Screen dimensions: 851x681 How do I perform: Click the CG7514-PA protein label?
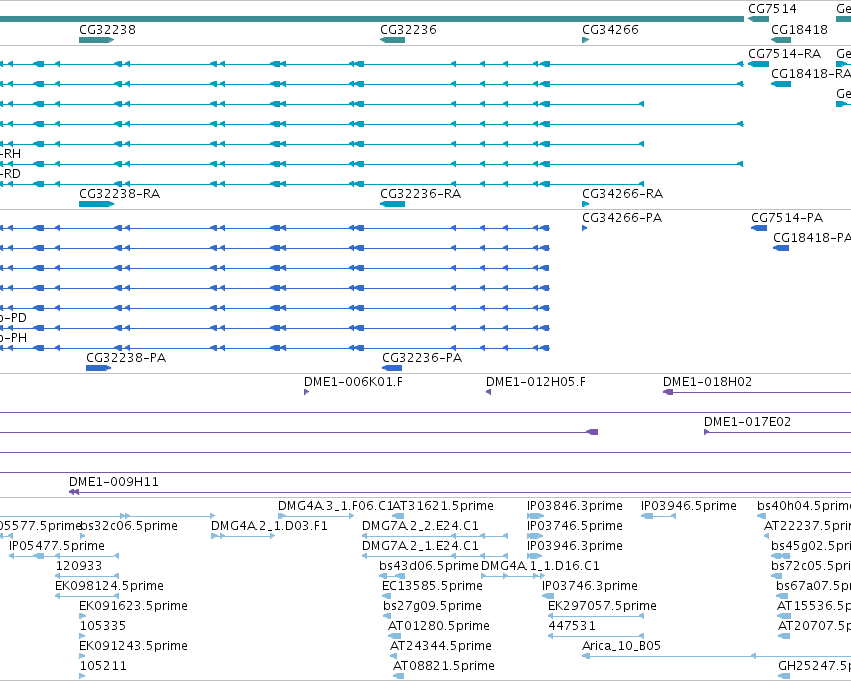point(787,218)
